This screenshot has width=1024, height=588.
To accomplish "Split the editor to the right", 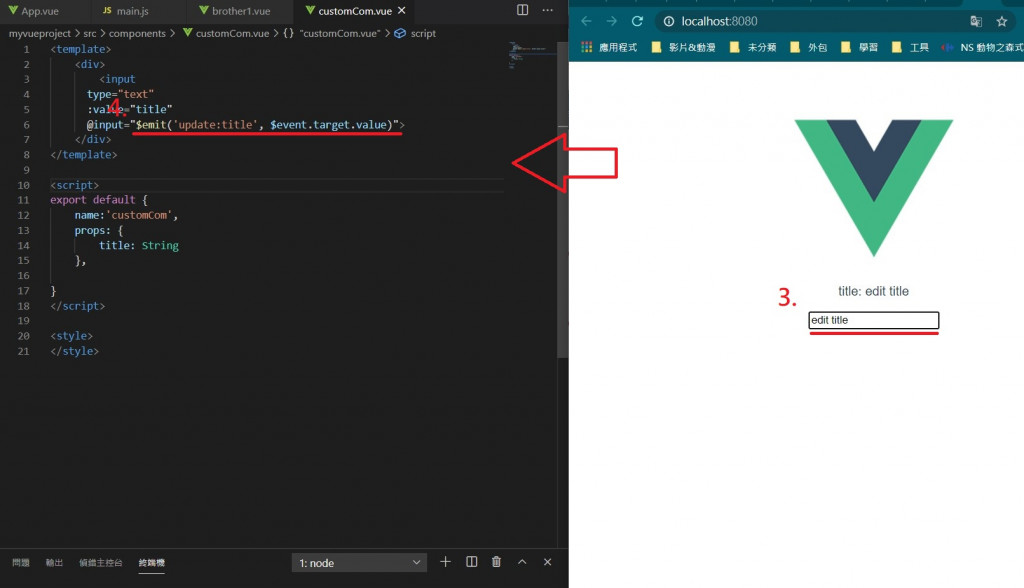I will pos(522,10).
